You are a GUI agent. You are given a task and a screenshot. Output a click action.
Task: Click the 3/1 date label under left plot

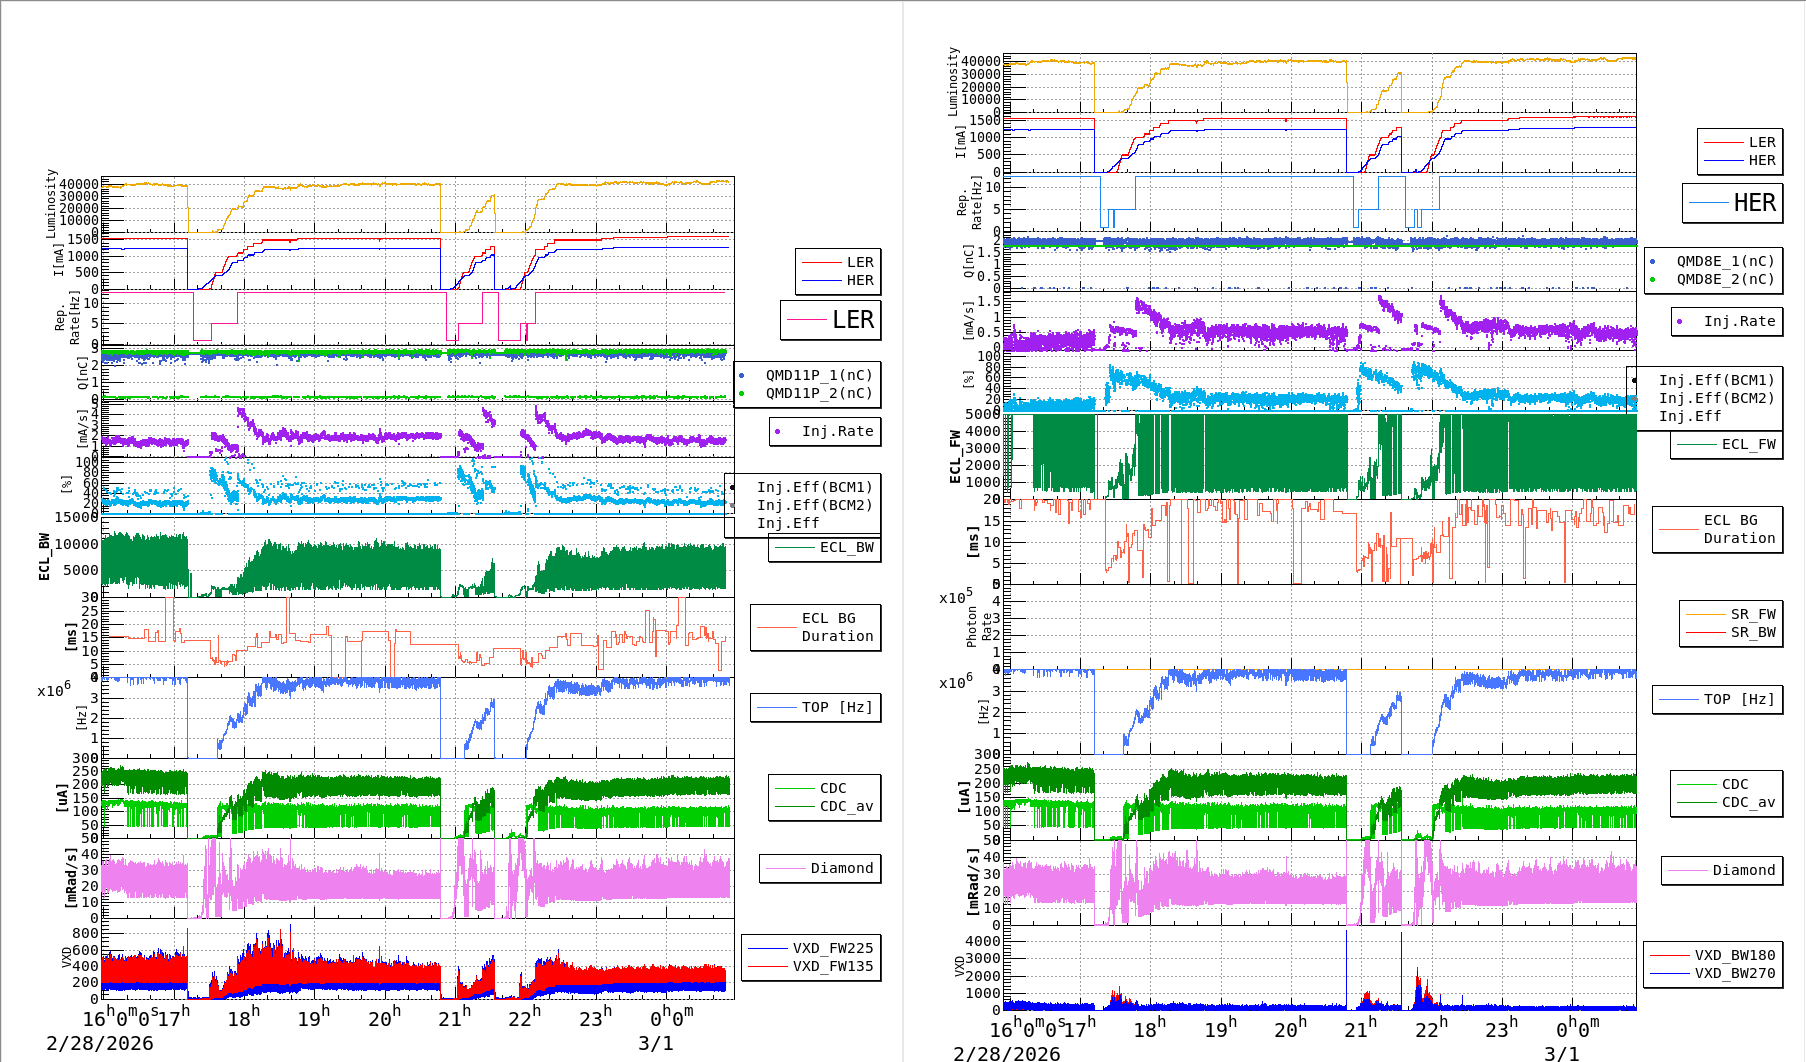pos(655,1043)
